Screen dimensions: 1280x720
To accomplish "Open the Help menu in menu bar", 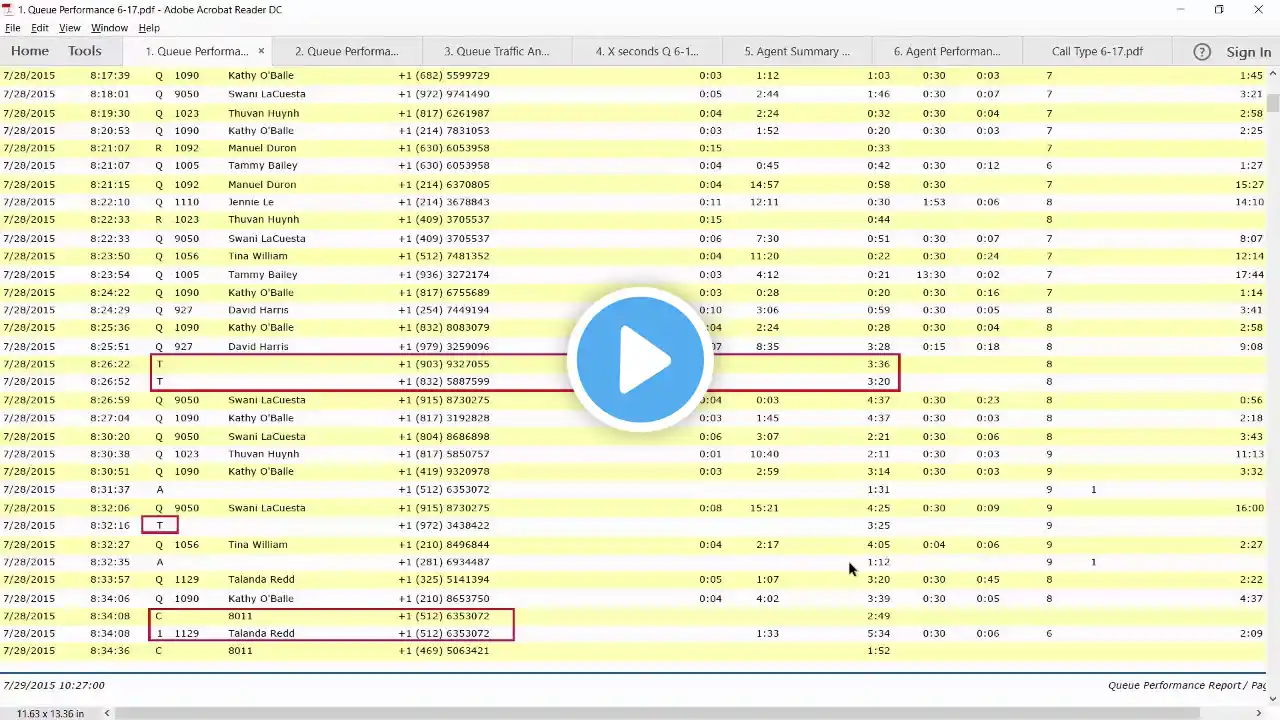I will coord(149,28).
